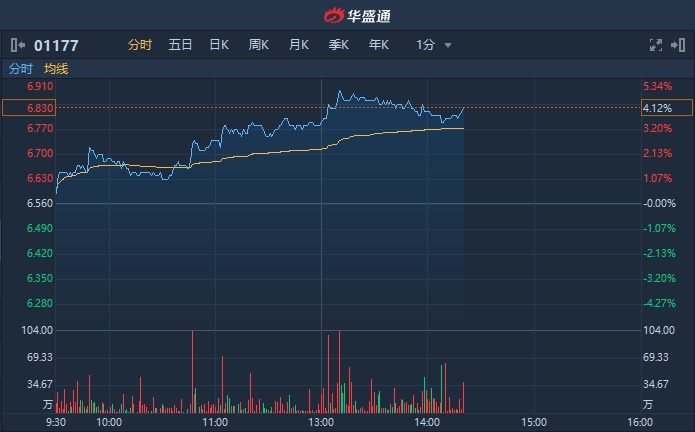This screenshot has height=432, width=695.
Task: Click the fullscreen expand icon
Action: 656,45
